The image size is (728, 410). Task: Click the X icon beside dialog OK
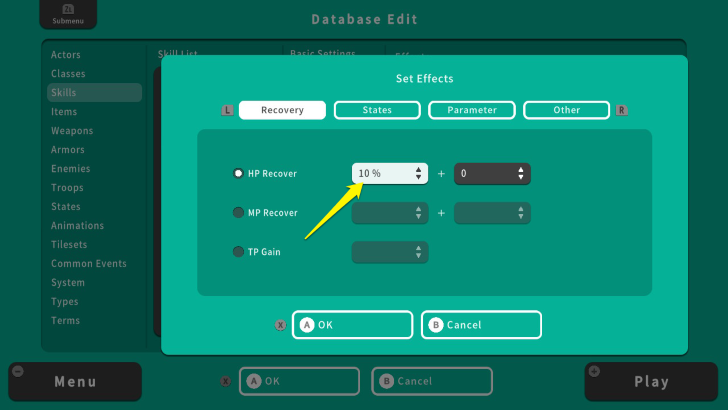pyautogui.click(x=280, y=325)
